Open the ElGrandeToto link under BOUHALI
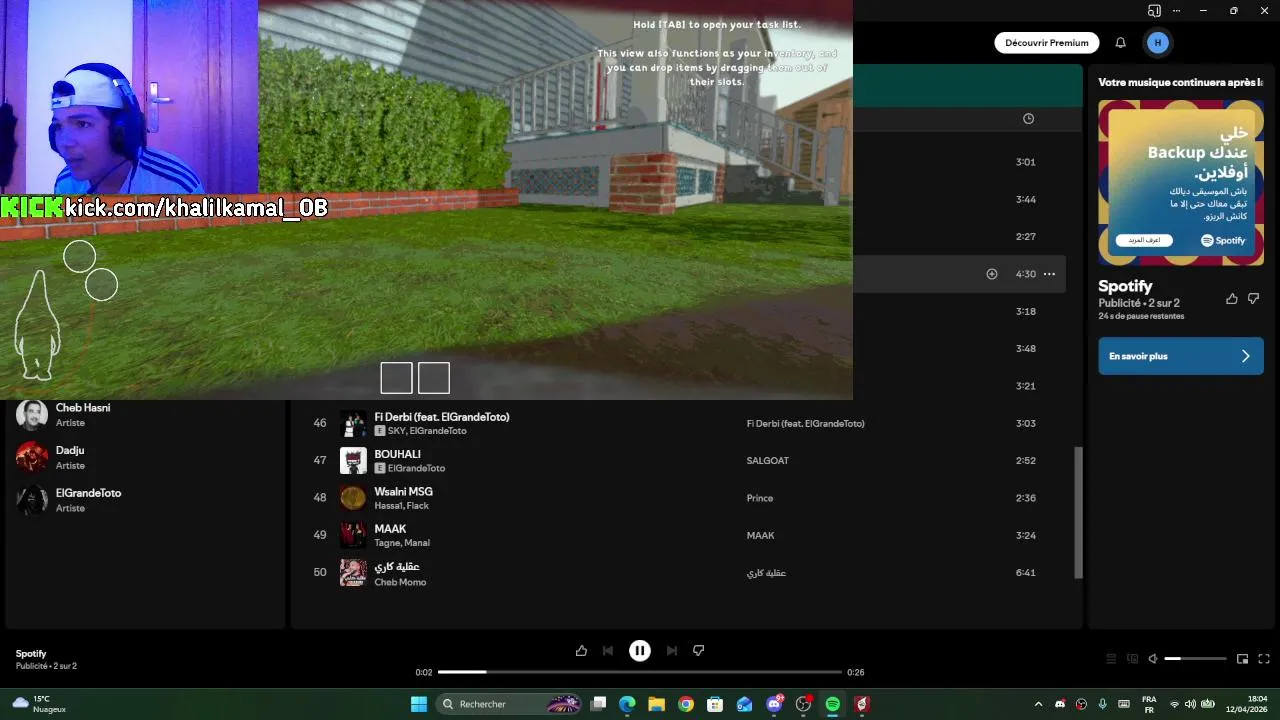Image resolution: width=1280 pixels, height=720 pixels. coord(416,468)
